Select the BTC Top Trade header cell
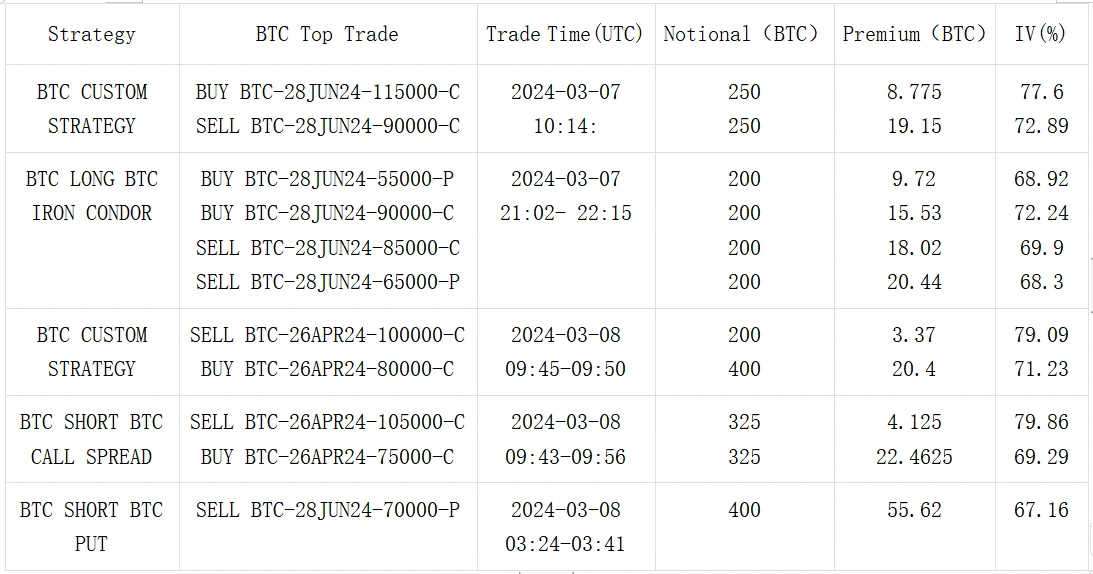 click(x=327, y=34)
